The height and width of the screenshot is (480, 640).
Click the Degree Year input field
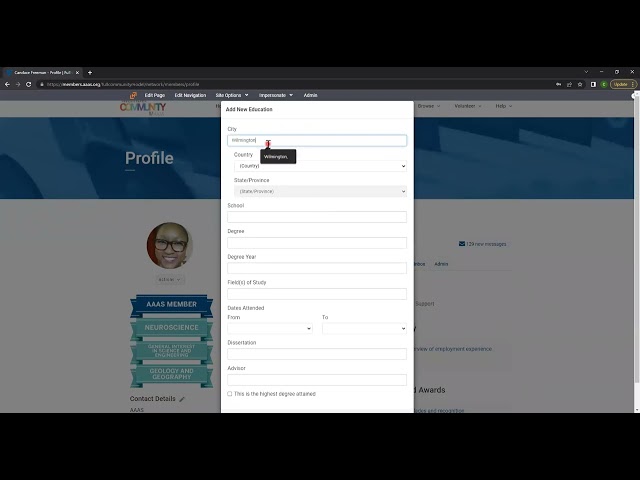(x=317, y=268)
